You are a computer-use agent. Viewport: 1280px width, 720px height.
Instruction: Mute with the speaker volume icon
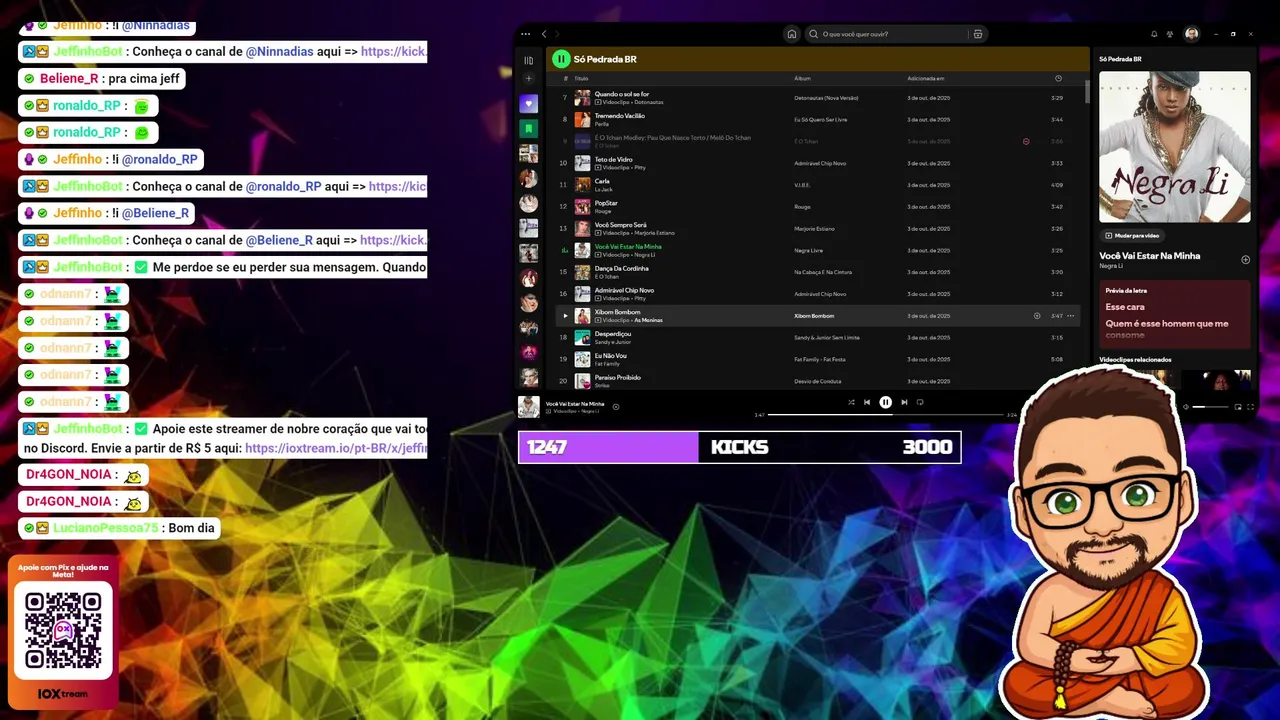pyautogui.click(x=1186, y=407)
